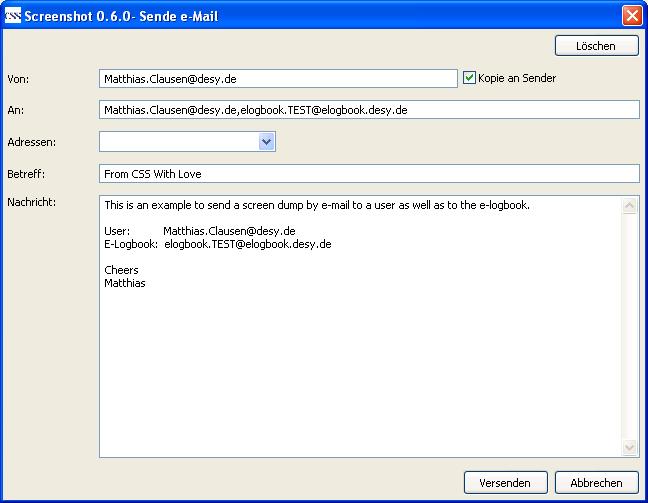Click into the Von sender address field

pyautogui.click(x=278, y=78)
